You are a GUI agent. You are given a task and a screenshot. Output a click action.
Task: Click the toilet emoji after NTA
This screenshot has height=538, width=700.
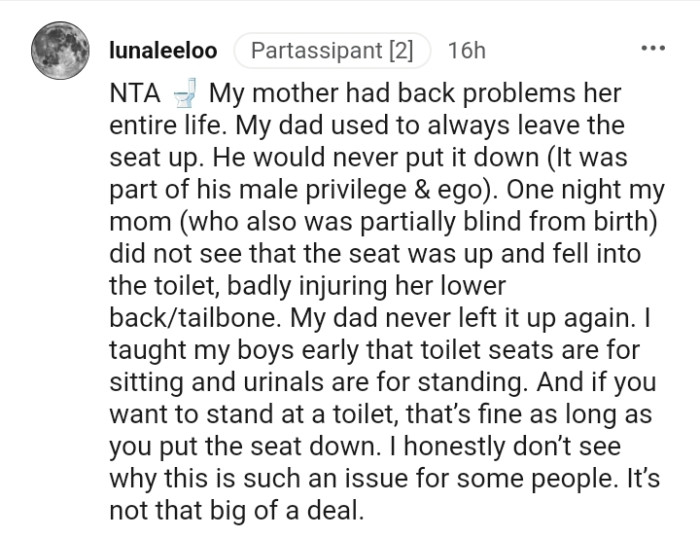[183, 95]
